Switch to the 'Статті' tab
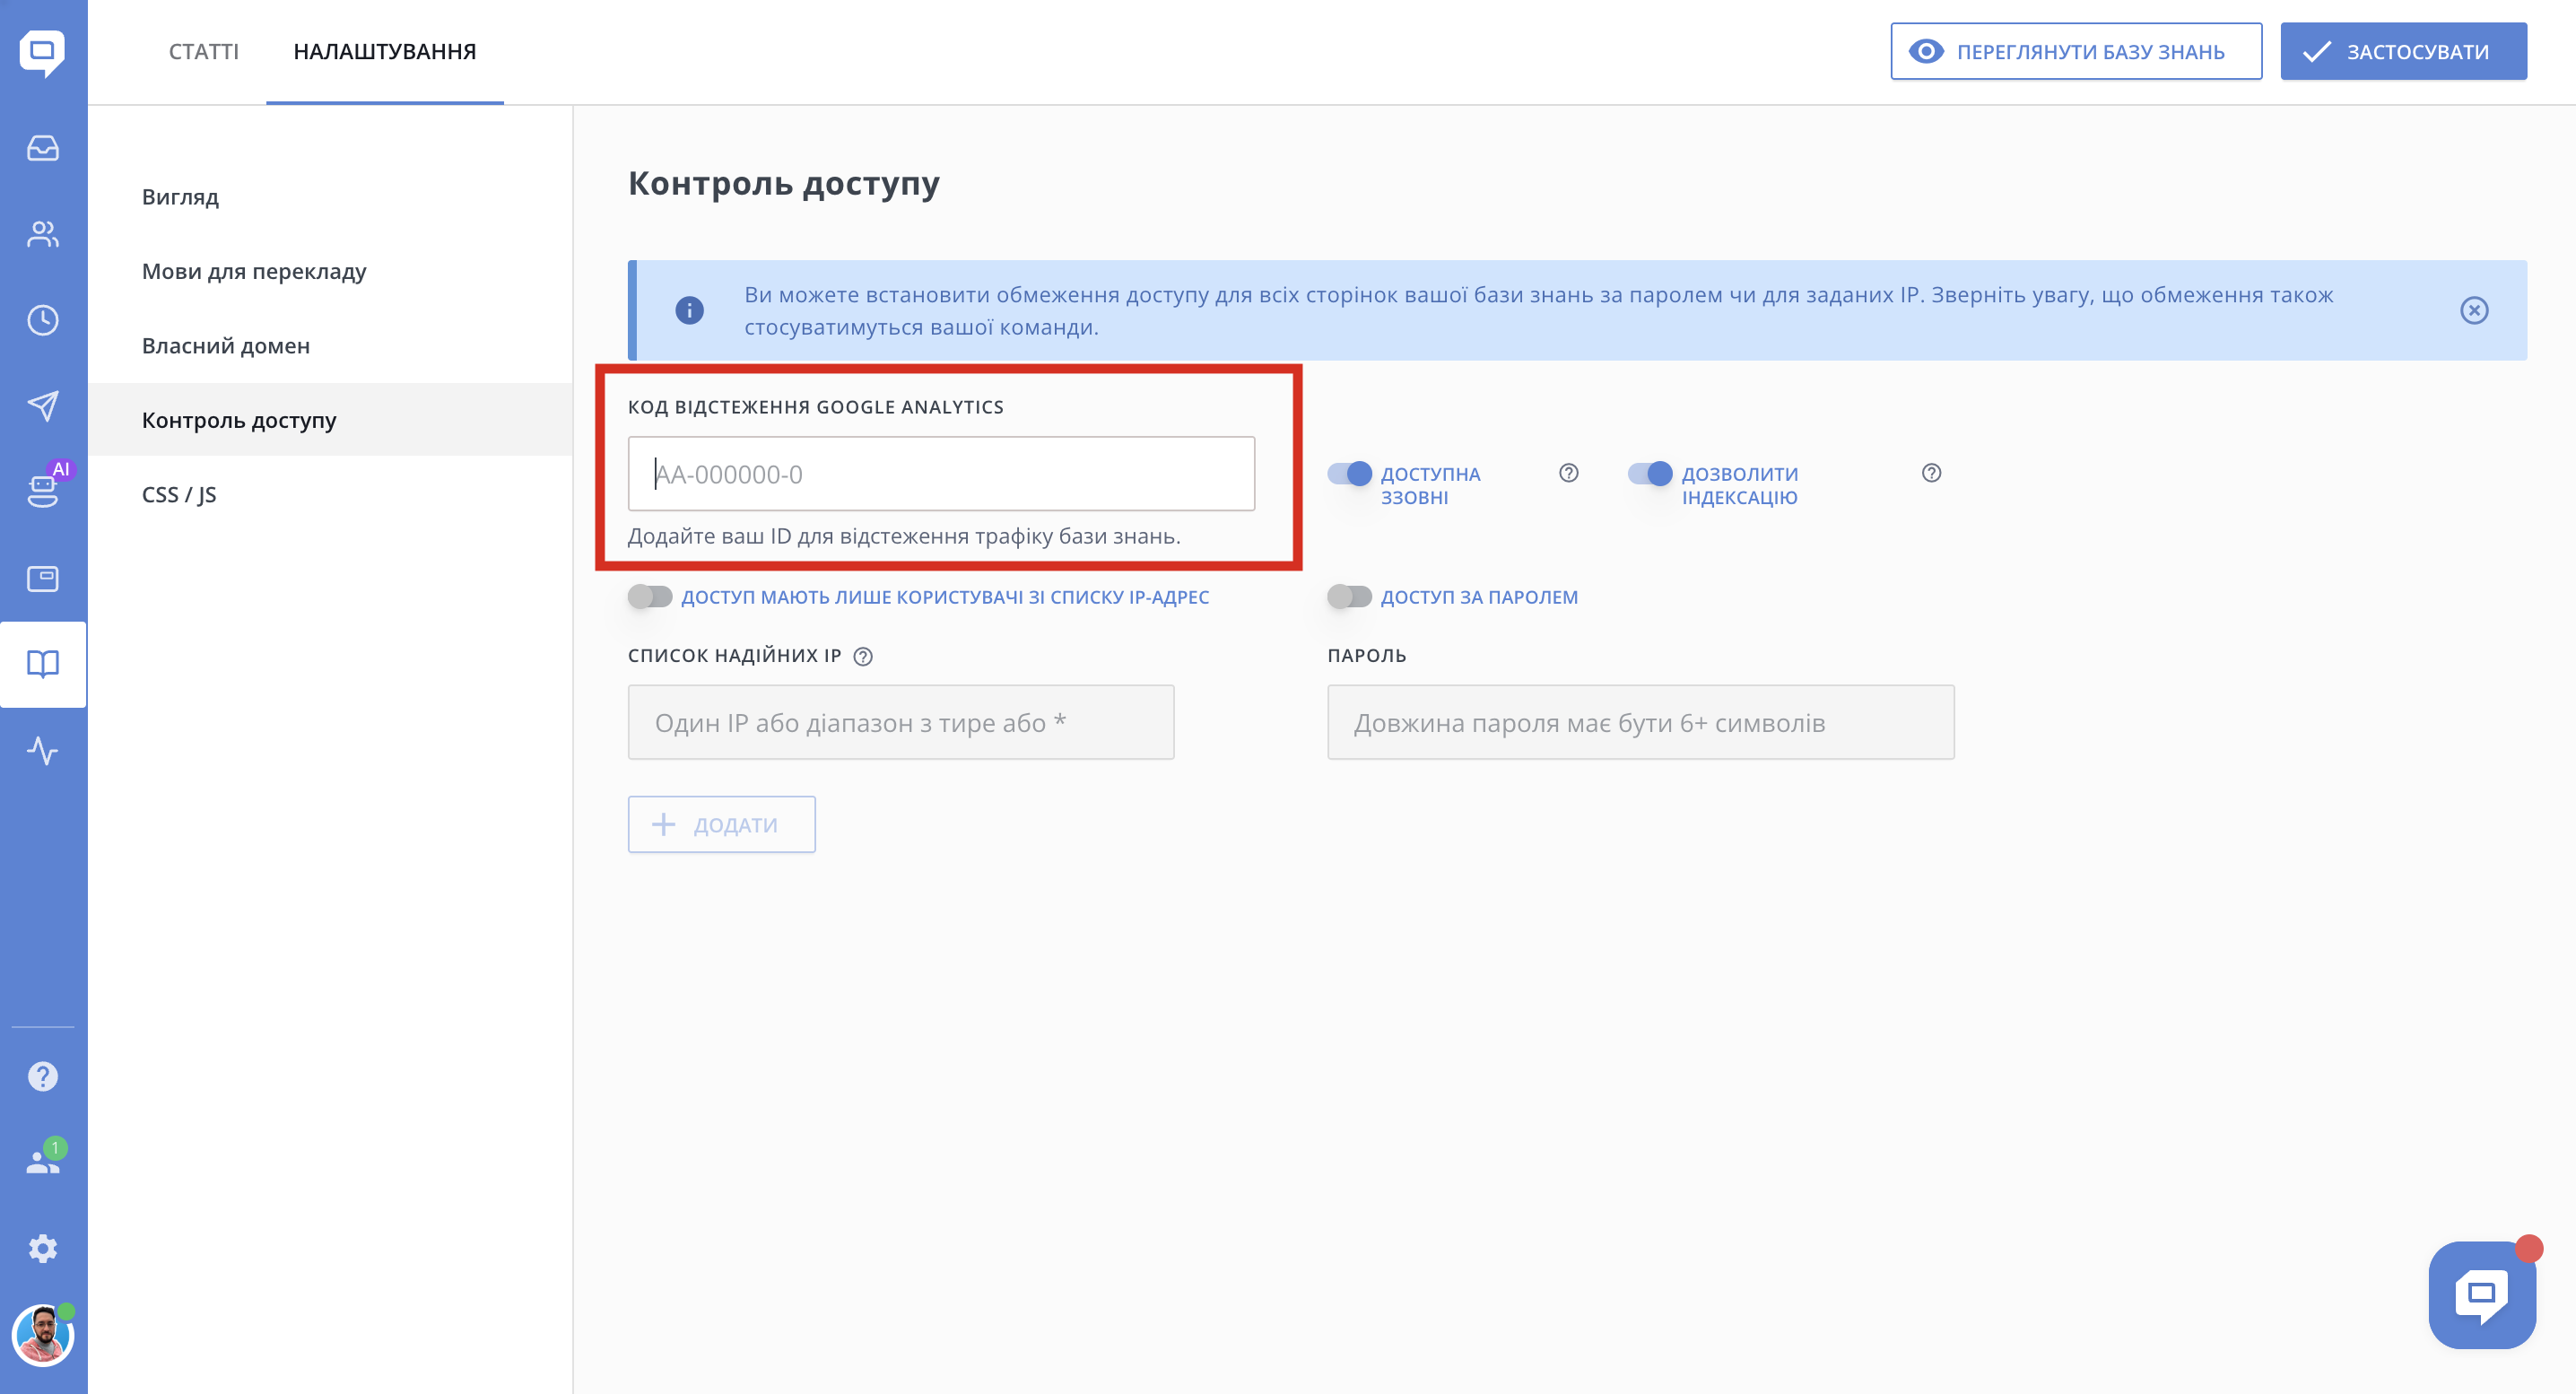Viewport: 2576px width, 1394px height. pos(203,51)
